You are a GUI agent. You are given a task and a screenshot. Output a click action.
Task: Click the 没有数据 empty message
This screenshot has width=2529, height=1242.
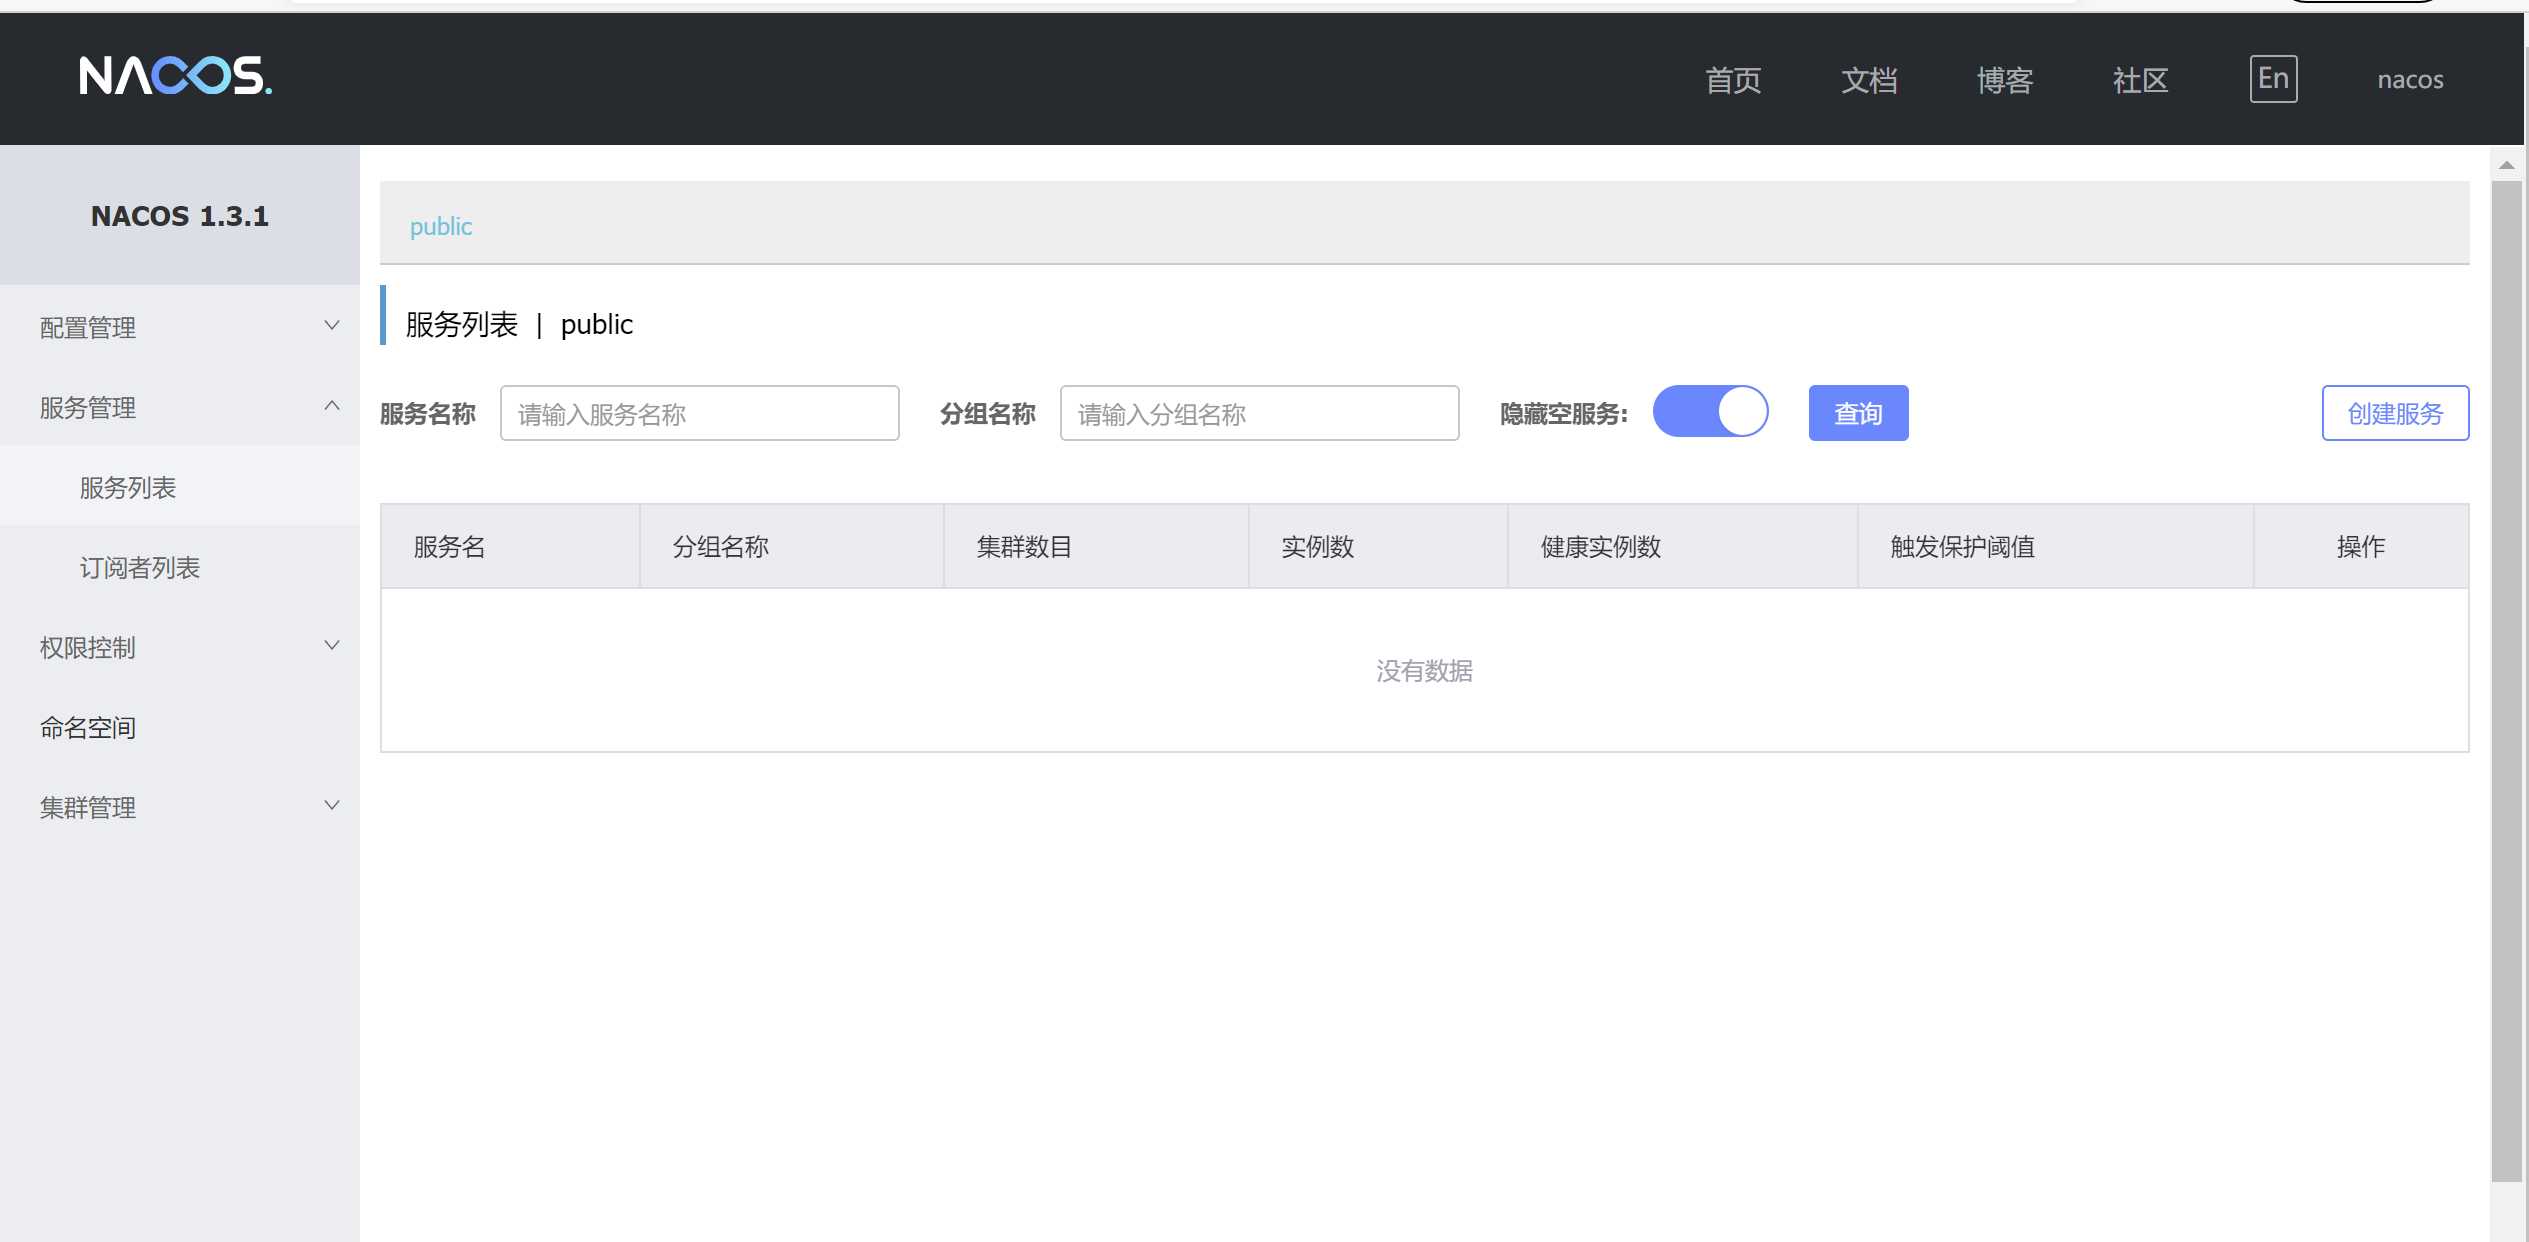click(1424, 670)
